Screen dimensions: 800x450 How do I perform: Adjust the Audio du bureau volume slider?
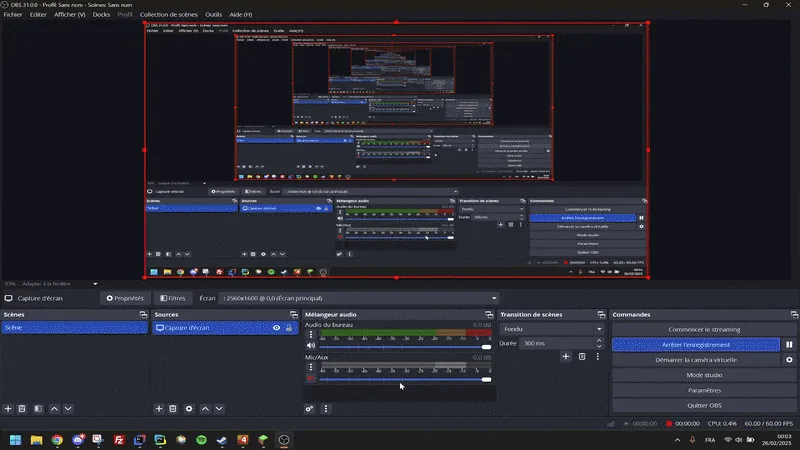(405, 346)
